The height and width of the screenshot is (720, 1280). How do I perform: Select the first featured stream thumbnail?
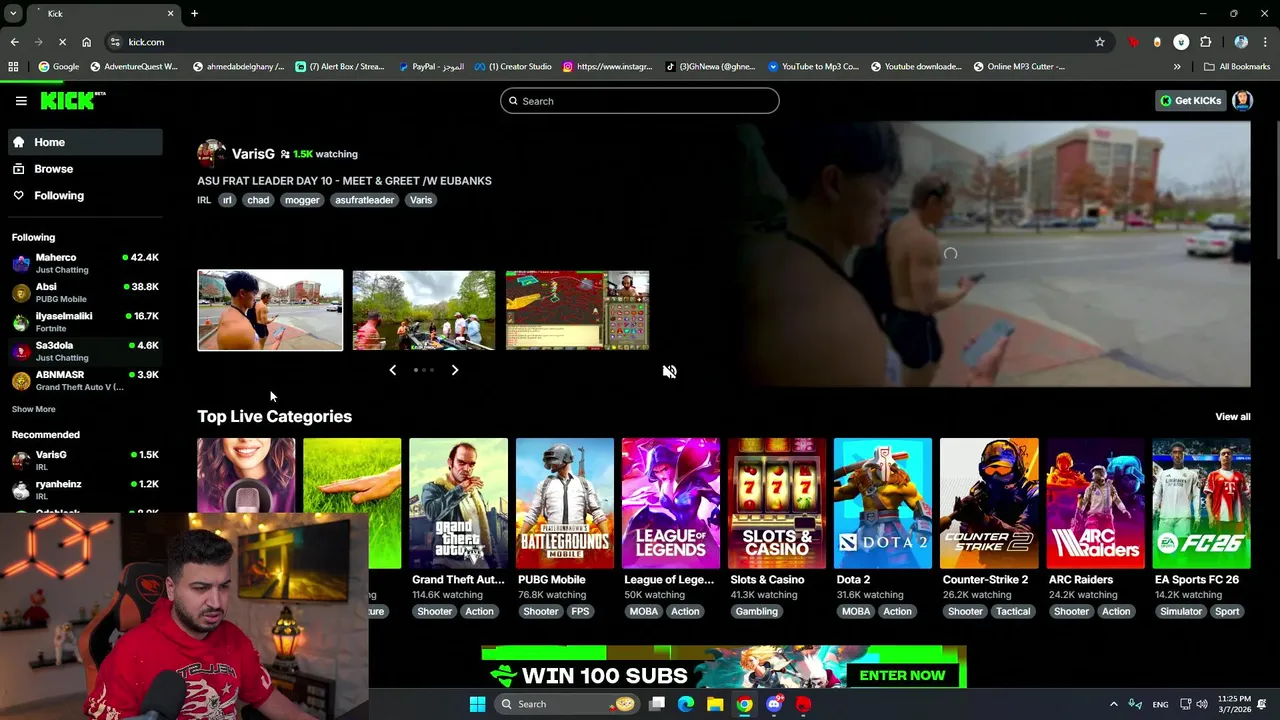pos(270,310)
